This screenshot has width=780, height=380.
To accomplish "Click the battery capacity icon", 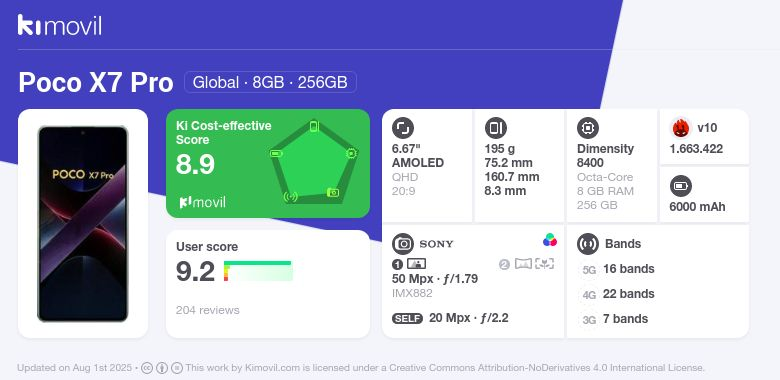I will (681, 187).
